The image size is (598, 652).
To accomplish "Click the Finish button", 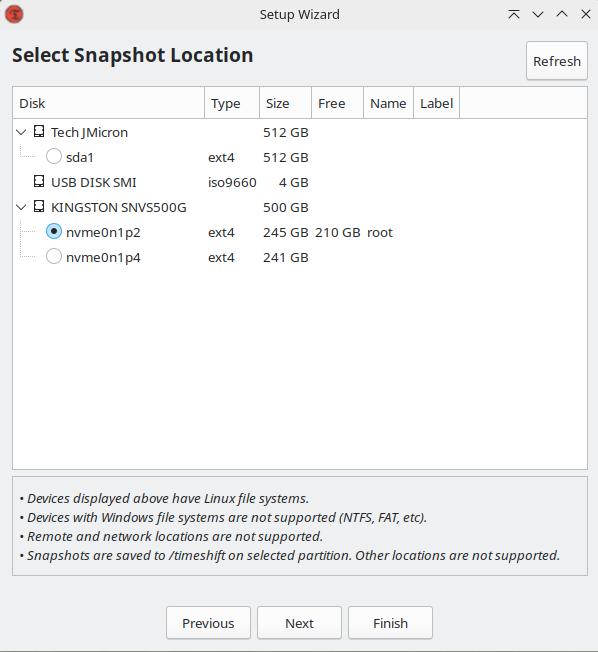I will (390, 623).
